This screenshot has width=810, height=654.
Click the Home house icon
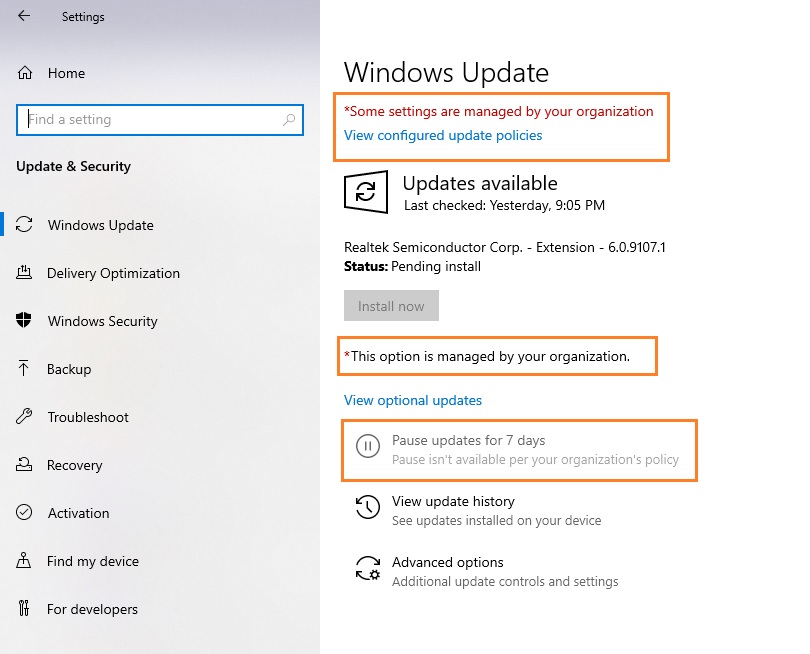25,73
